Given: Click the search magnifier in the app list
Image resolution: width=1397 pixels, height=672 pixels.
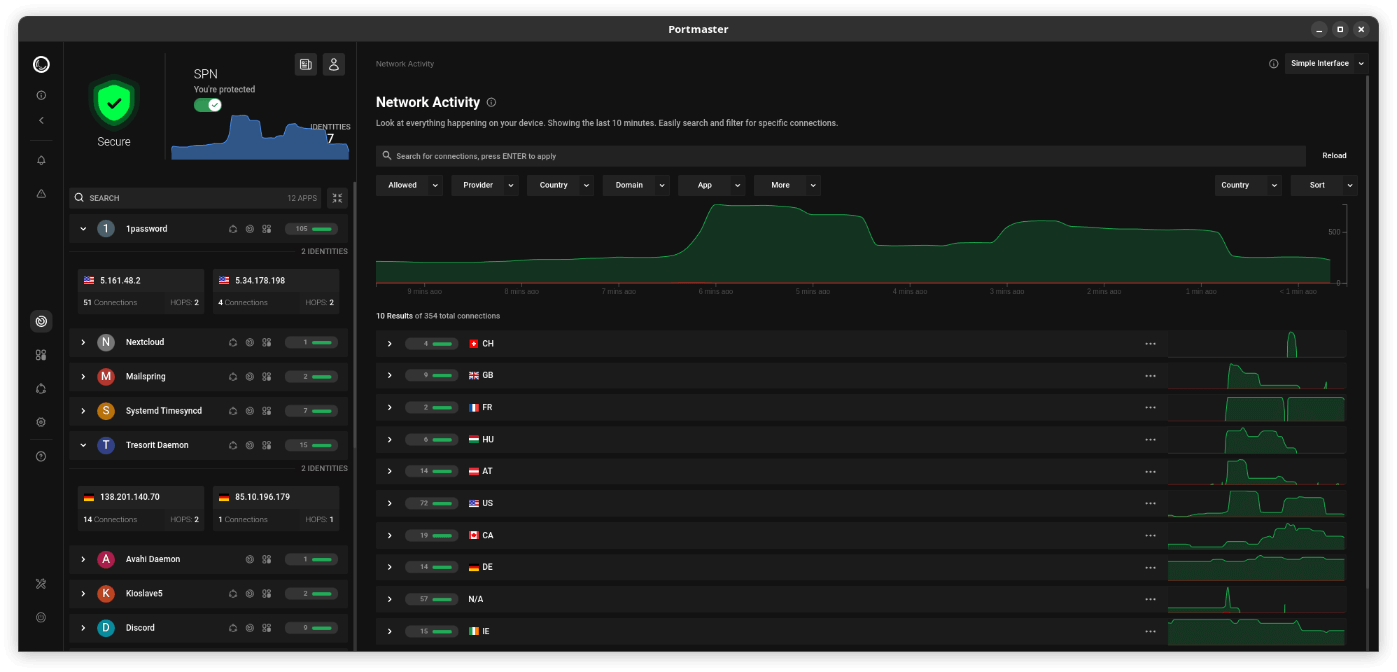Looking at the screenshot, I should [79, 197].
